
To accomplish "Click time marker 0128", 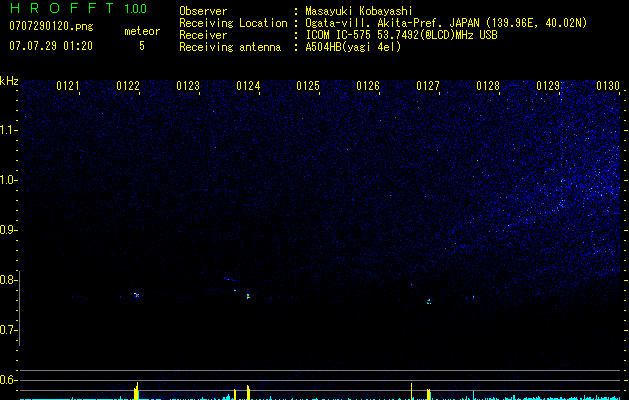I will (488, 86).
